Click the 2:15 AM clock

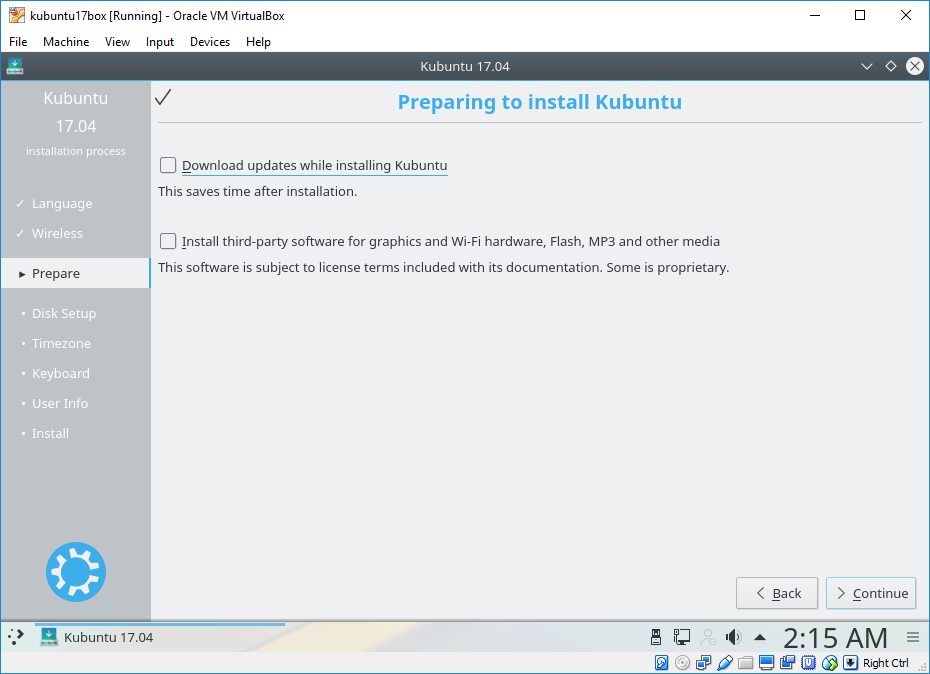point(835,638)
